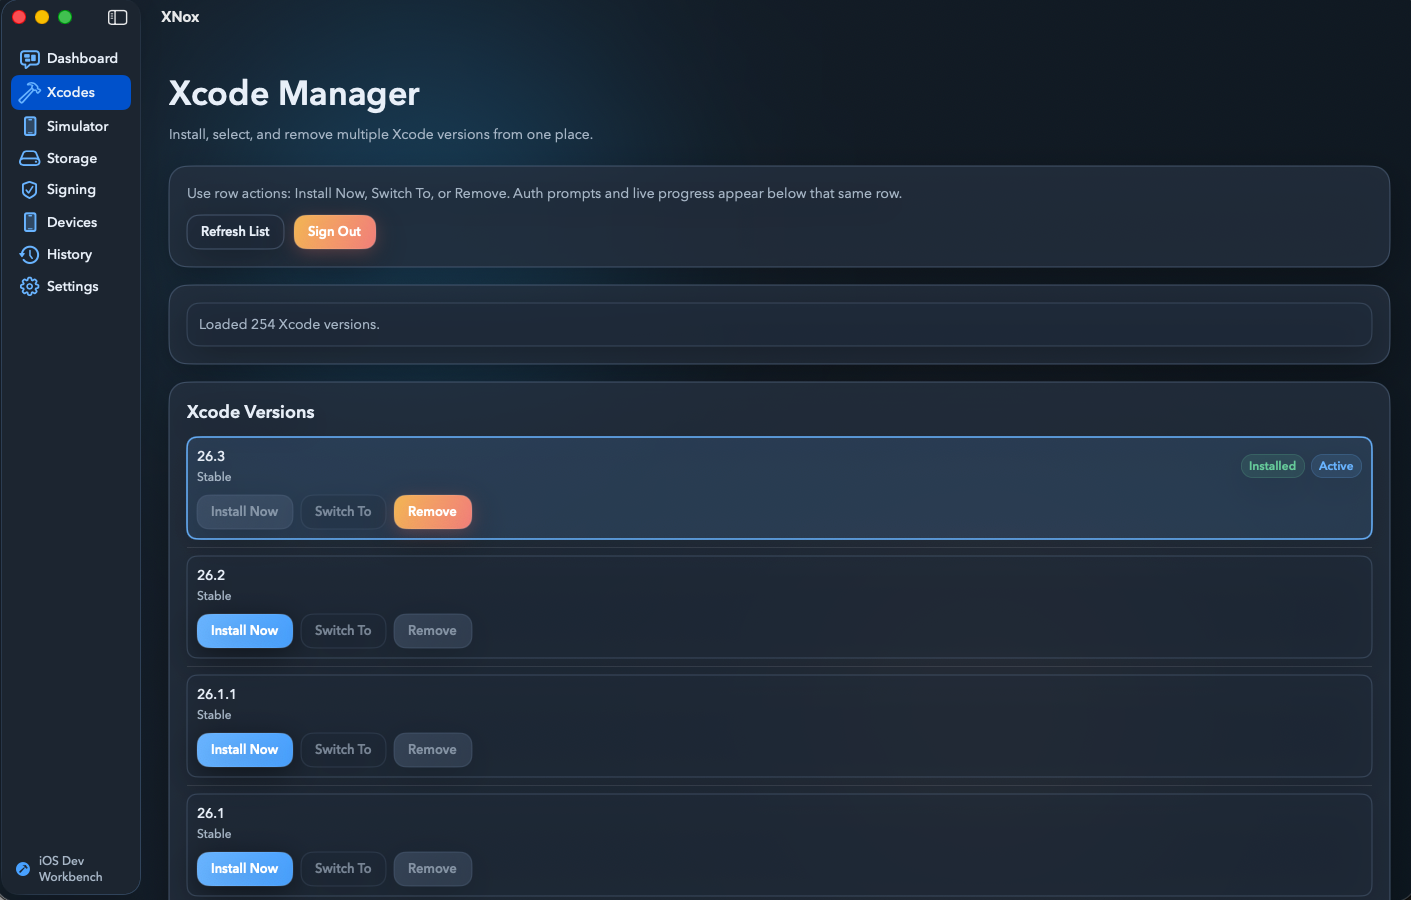Click the Loaded 254 Xcode versions status message
1411x900 pixels.
tap(780, 324)
